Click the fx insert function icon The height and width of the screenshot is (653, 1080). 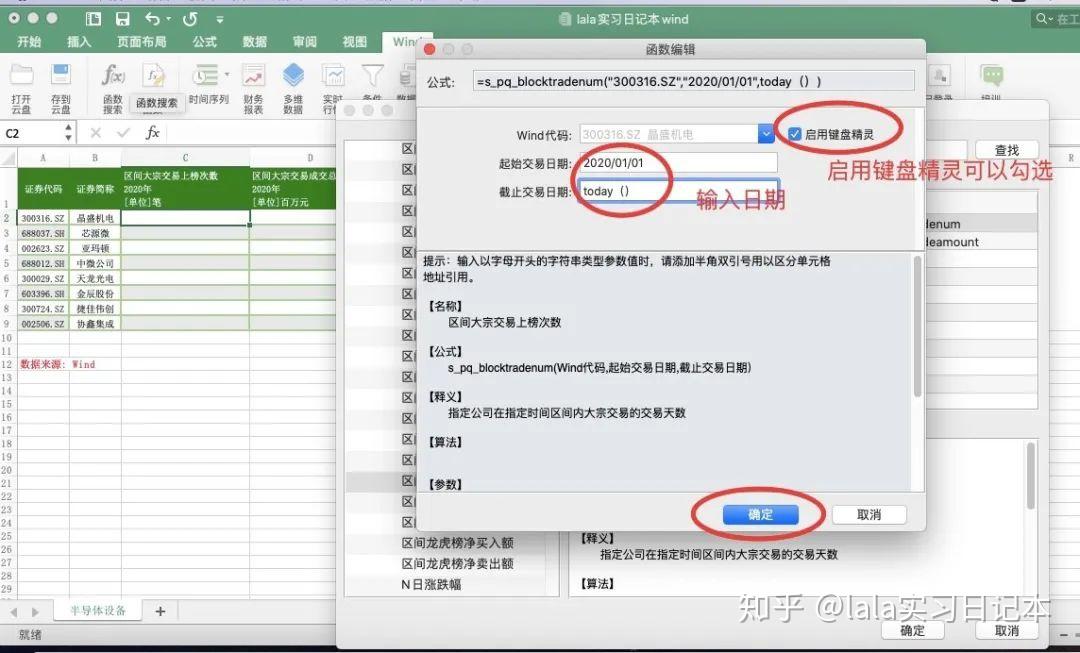pos(153,131)
